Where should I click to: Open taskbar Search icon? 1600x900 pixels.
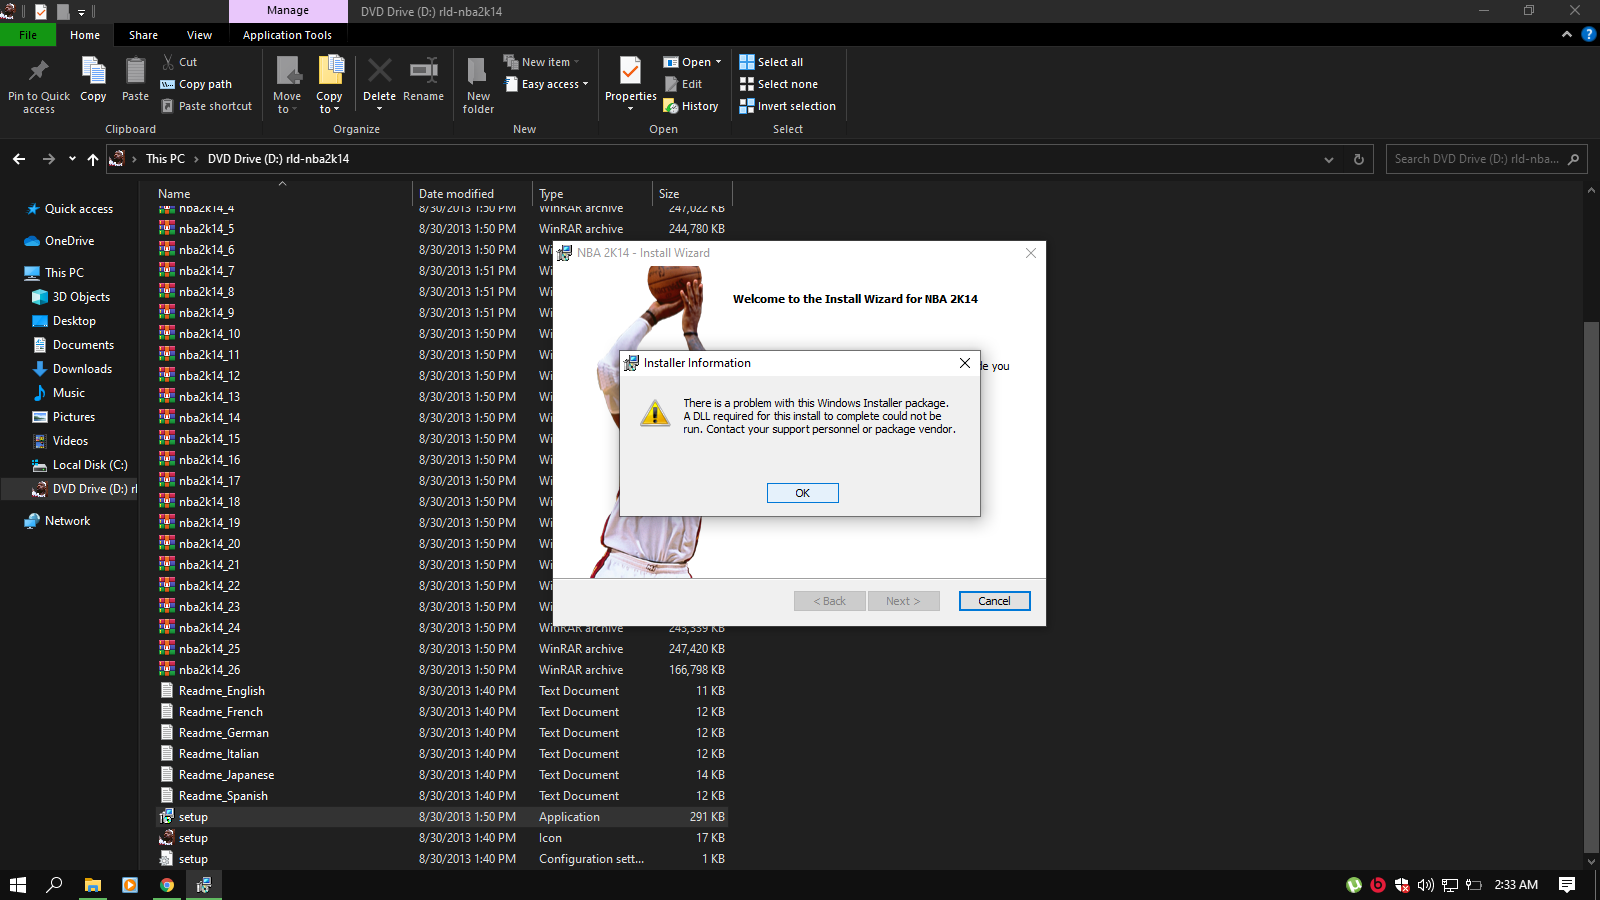pos(55,885)
